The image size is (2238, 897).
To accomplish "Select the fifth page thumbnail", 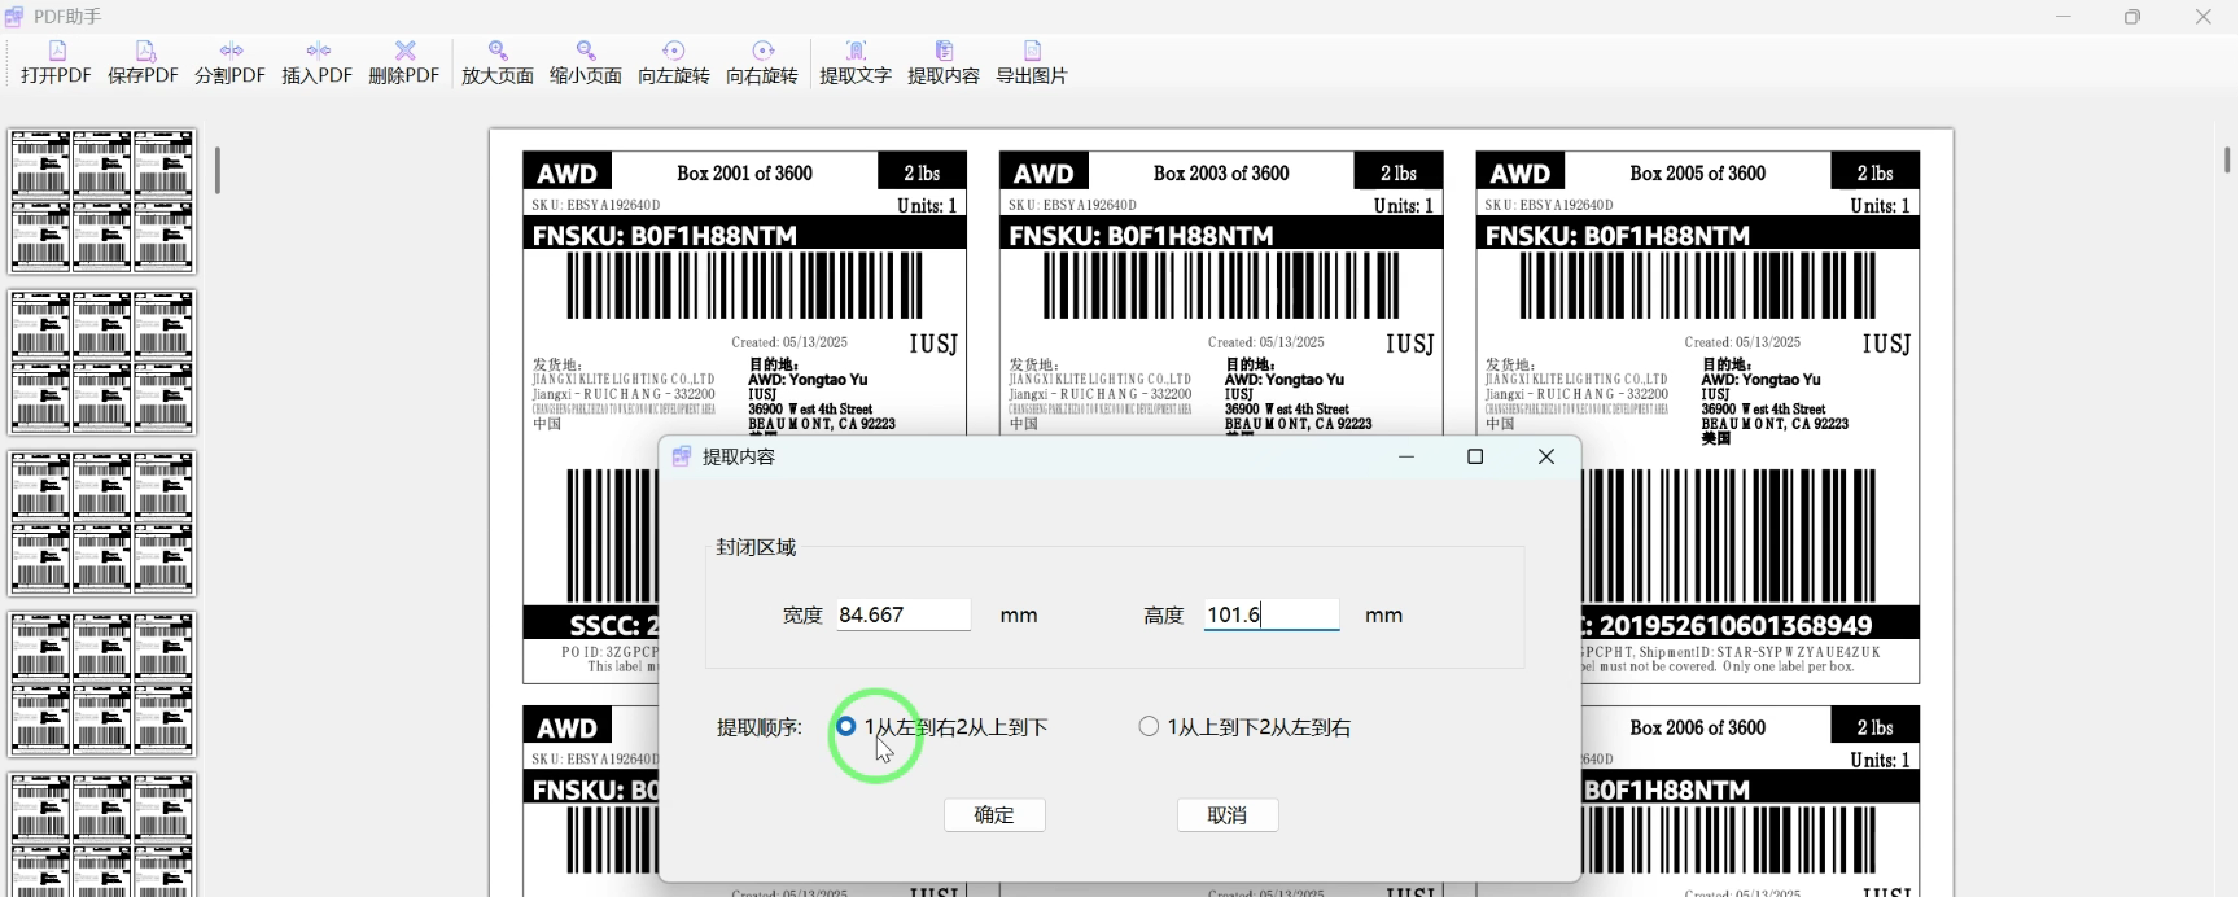I will pyautogui.click(x=102, y=834).
